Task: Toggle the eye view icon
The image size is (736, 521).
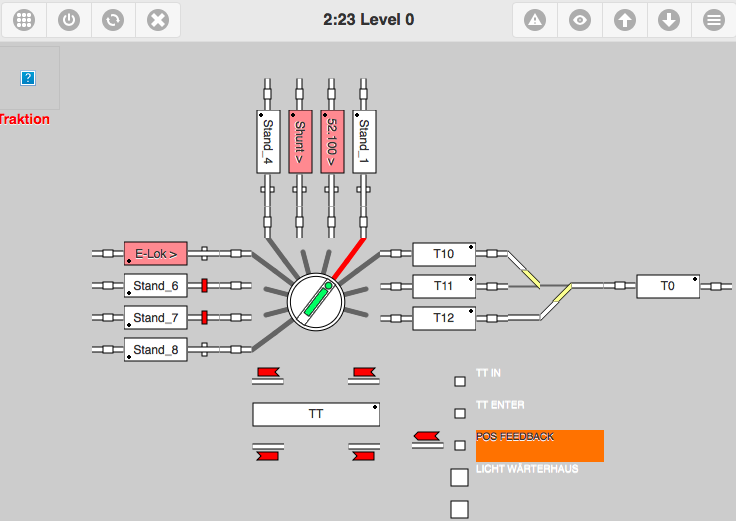Action: 580,20
